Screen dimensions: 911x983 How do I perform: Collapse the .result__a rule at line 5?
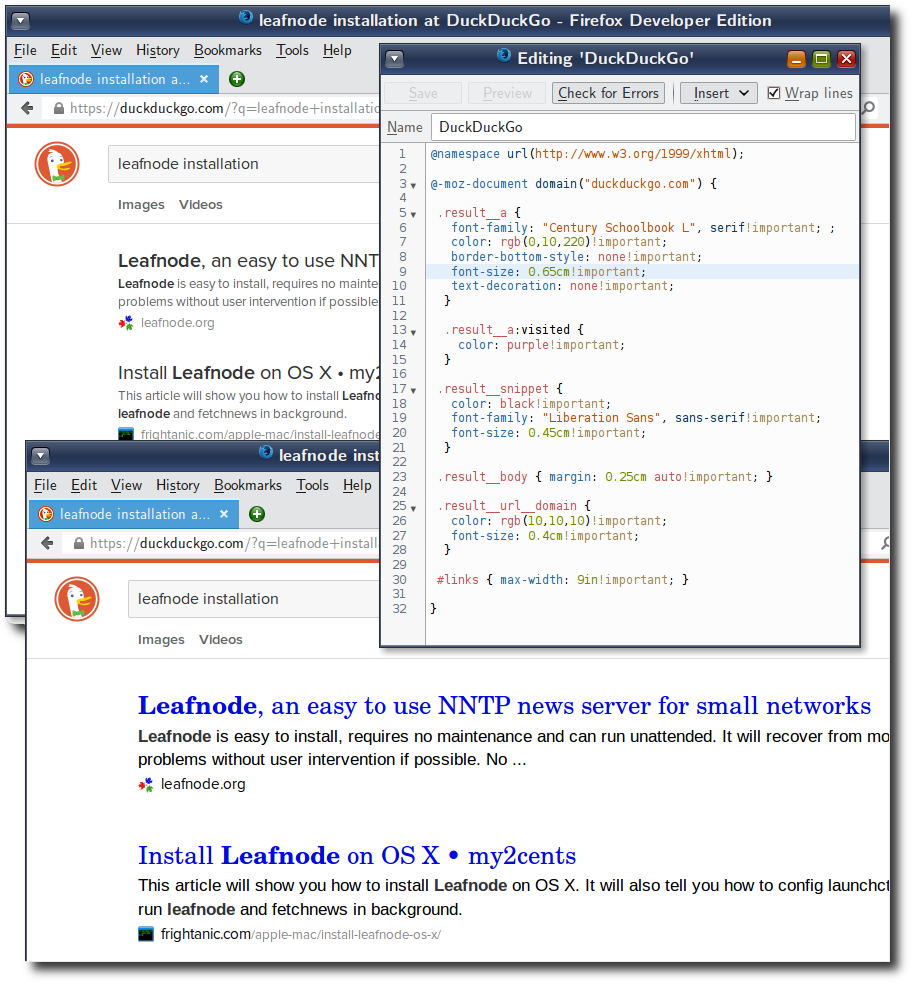click(413, 215)
